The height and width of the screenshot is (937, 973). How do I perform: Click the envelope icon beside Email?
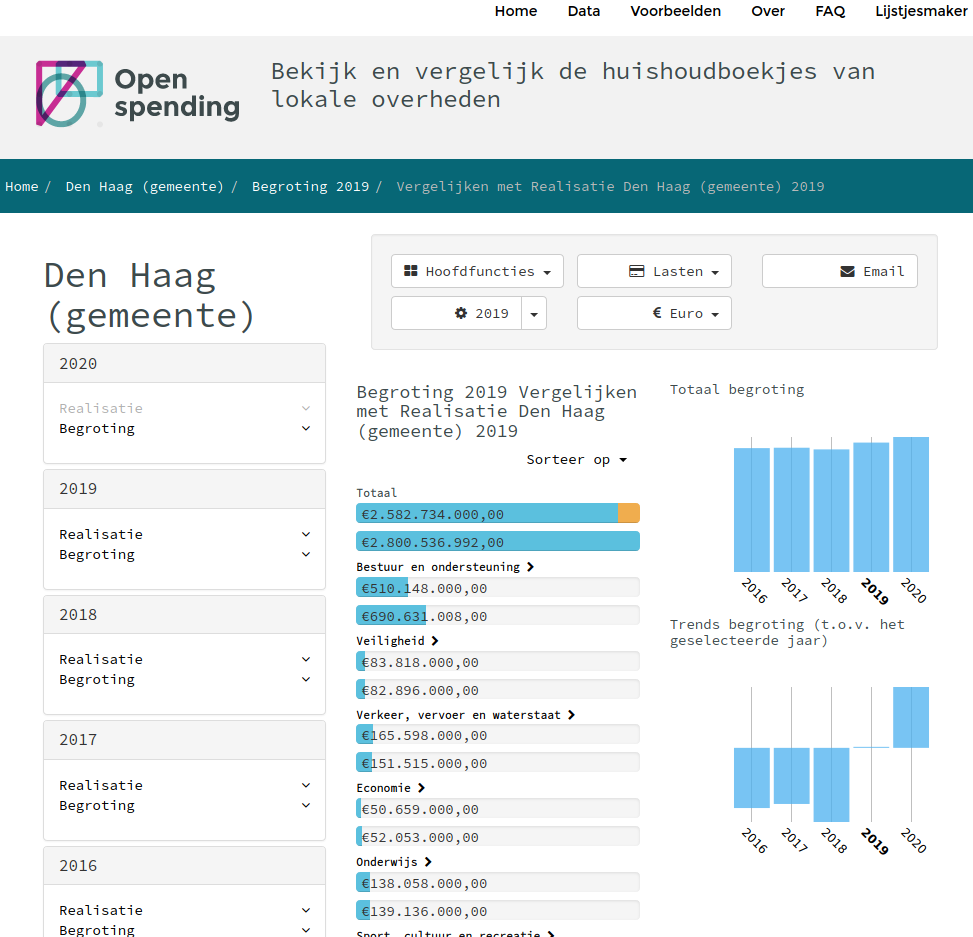[848, 272]
